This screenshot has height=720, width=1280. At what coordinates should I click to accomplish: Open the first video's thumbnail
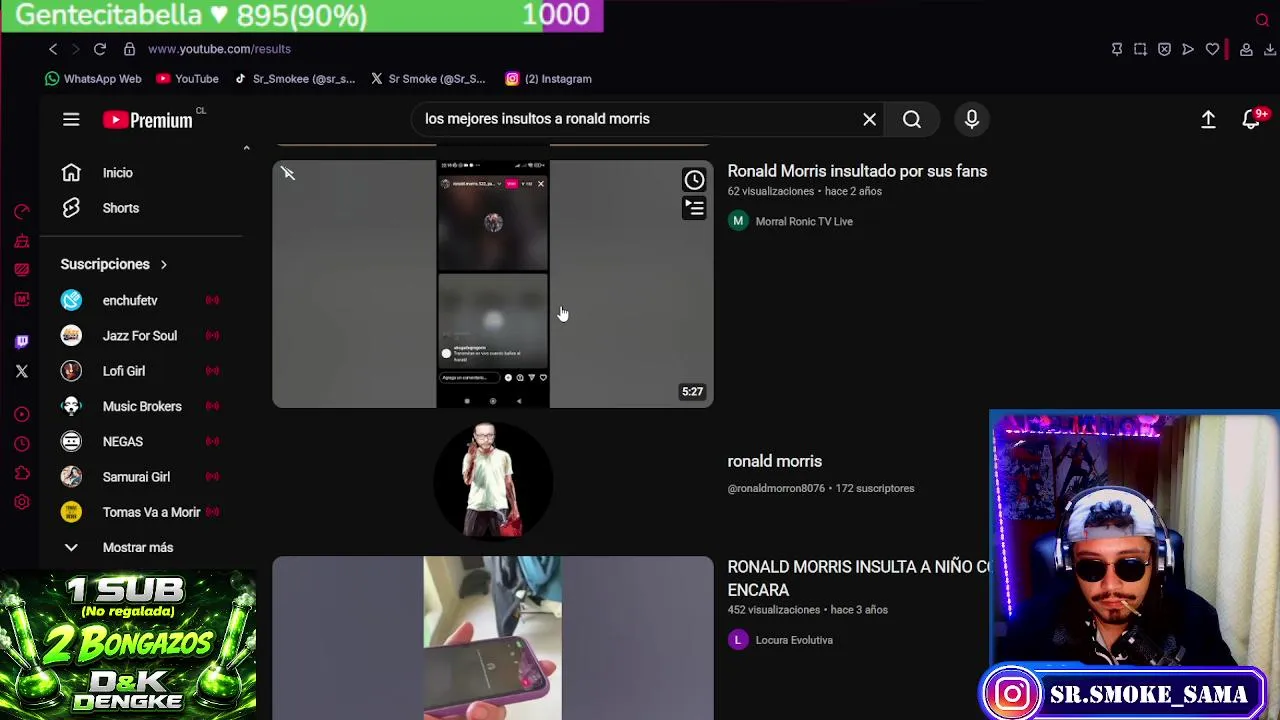(493, 284)
